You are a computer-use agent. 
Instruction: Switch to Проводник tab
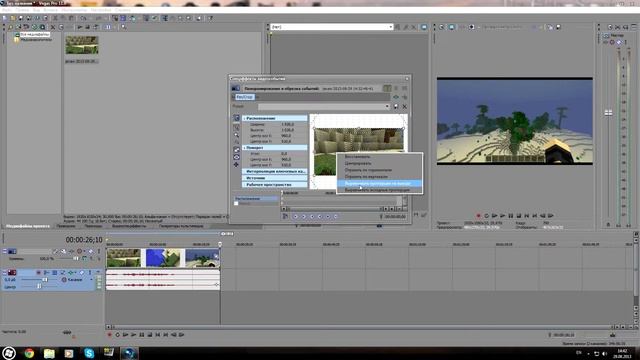(66, 226)
